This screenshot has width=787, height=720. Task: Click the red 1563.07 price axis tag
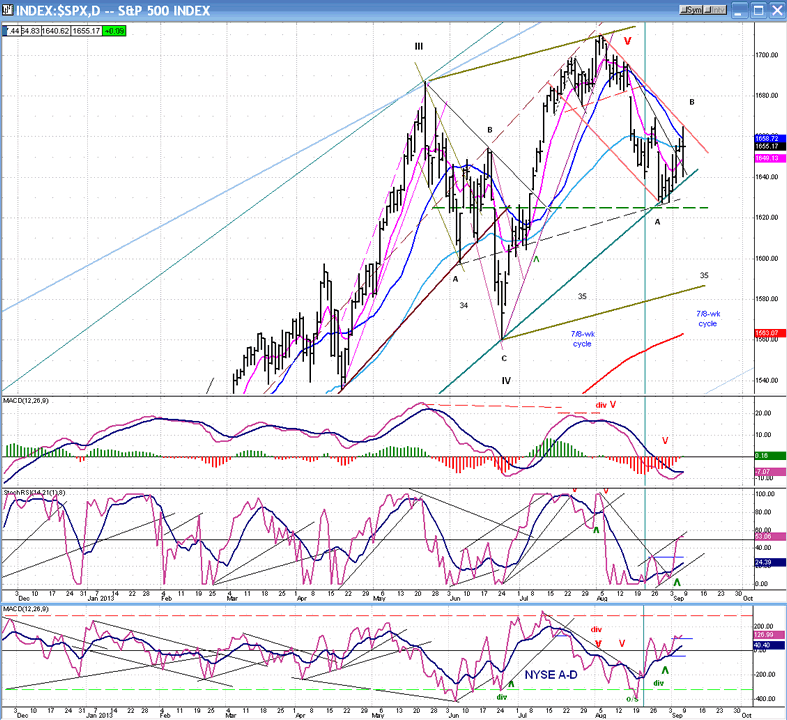pyautogui.click(x=769, y=333)
